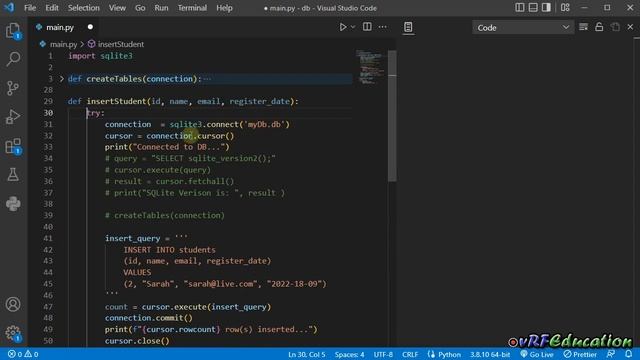Open the Search view
The width and height of the screenshot is (640, 360).
(x=13, y=59)
